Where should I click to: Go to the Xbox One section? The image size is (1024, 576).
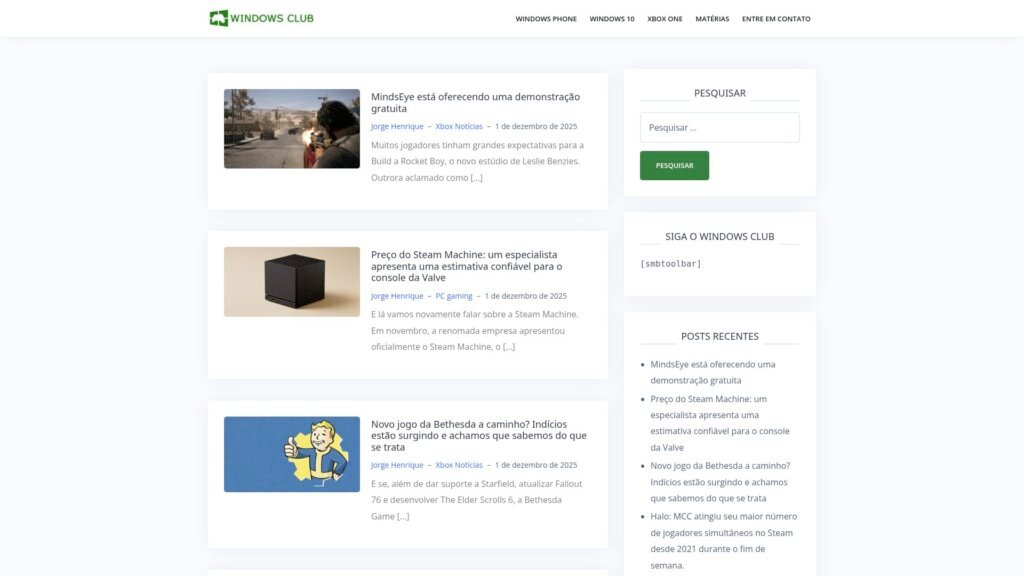pos(664,19)
